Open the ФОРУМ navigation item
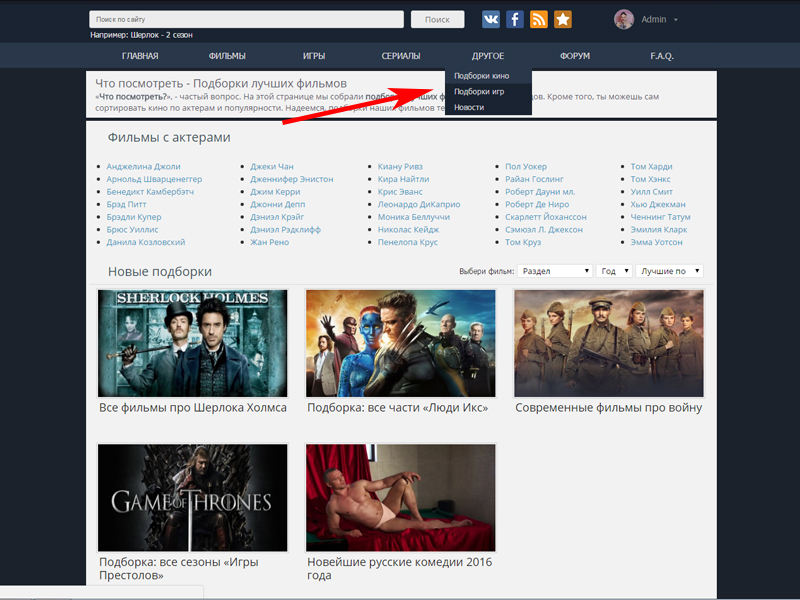The image size is (800, 600). pyautogui.click(x=575, y=56)
